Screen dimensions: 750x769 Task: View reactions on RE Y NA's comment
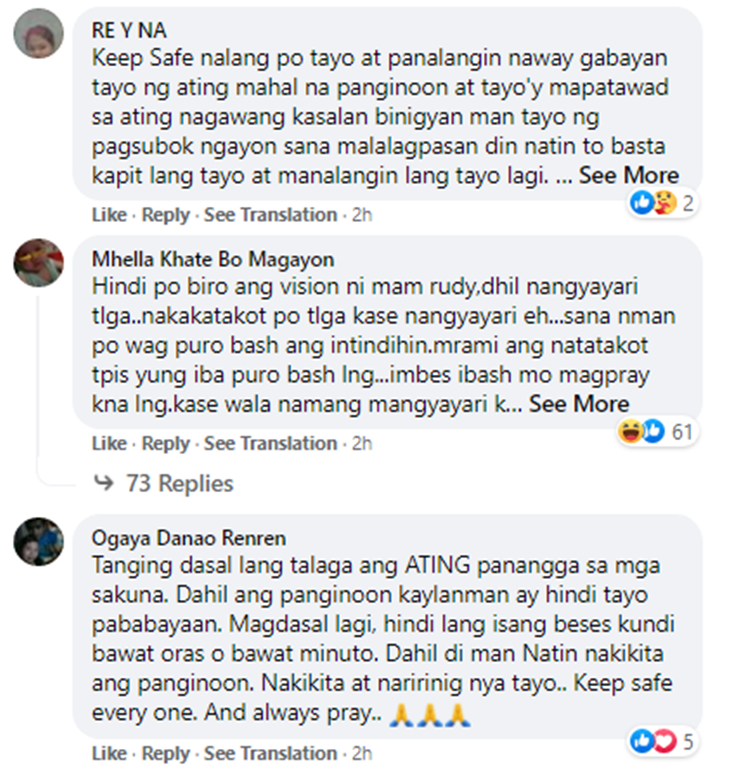[x=662, y=203]
